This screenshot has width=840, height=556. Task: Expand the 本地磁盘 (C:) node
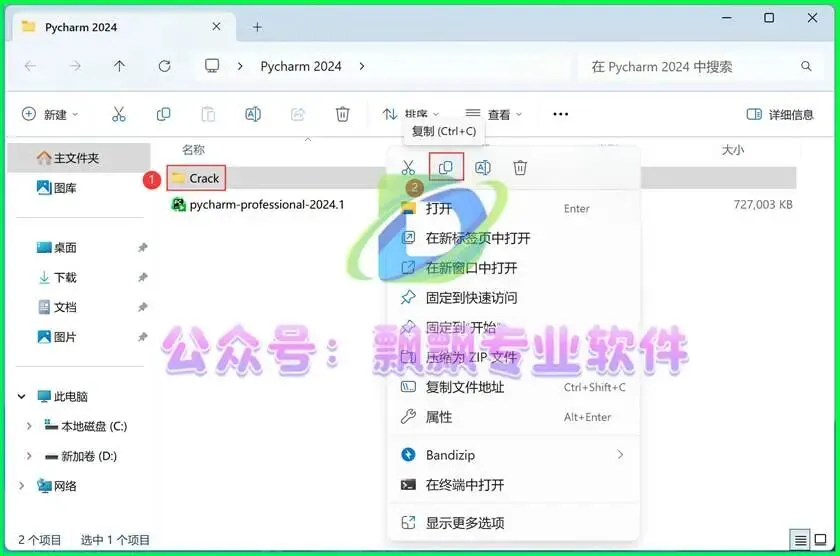click(29, 426)
